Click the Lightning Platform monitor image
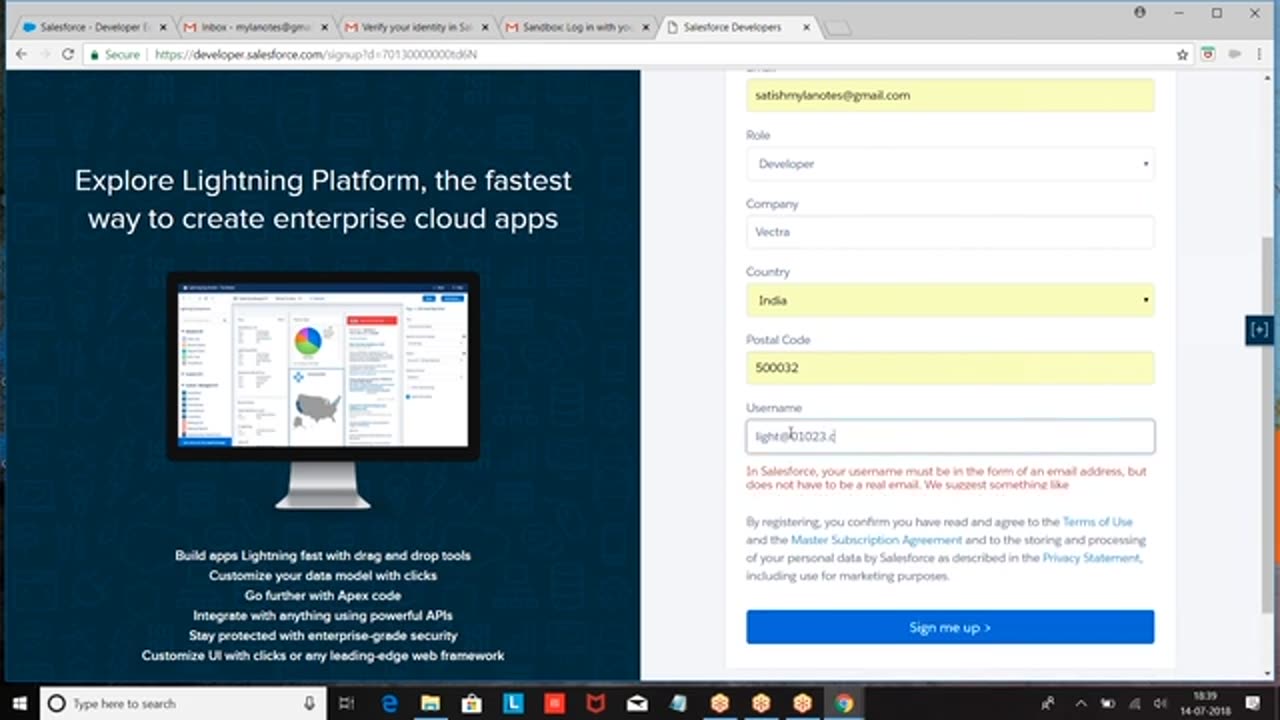This screenshot has height=720, width=1280. pos(323,390)
